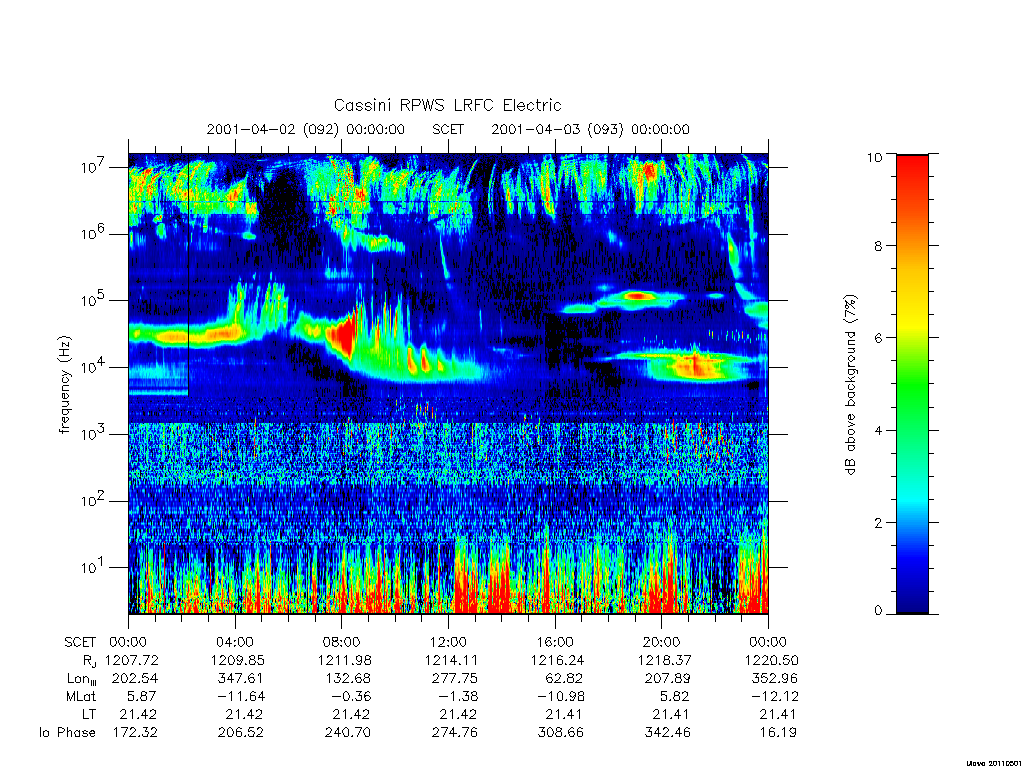Click the 04:00 time tick label
1024x768 pixels.
[235, 643]
